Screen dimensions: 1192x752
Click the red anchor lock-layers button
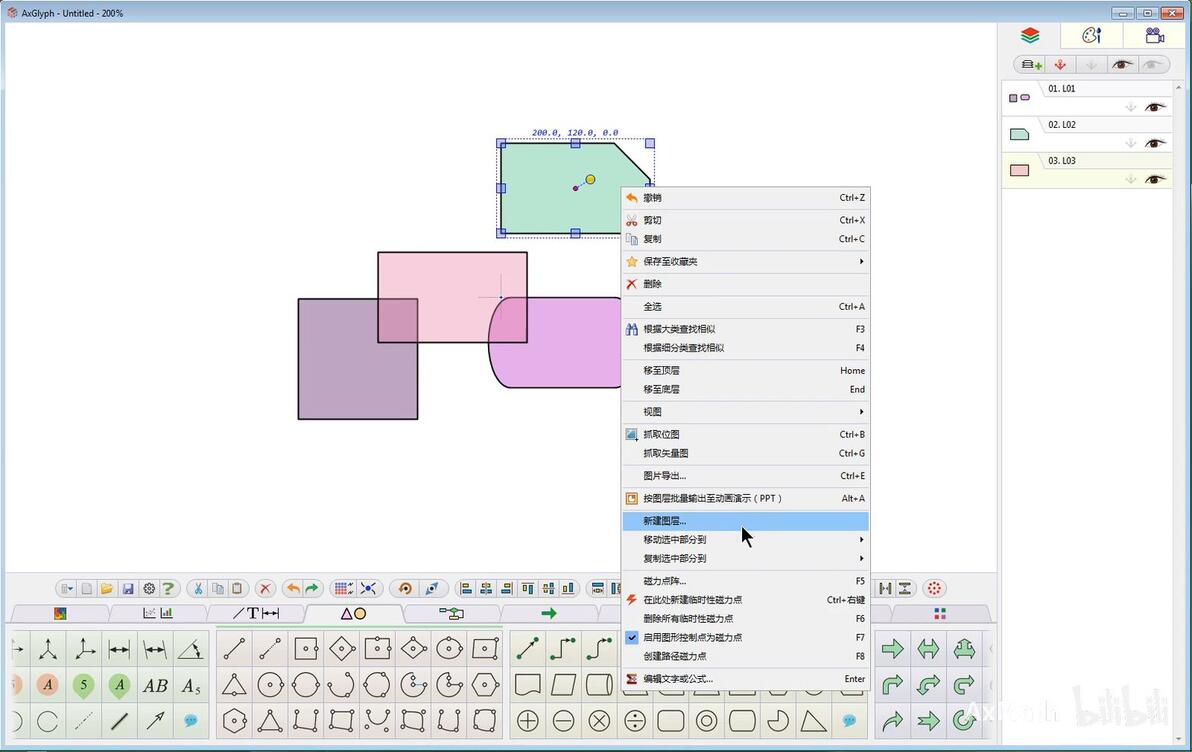(x=1060, y=65)
